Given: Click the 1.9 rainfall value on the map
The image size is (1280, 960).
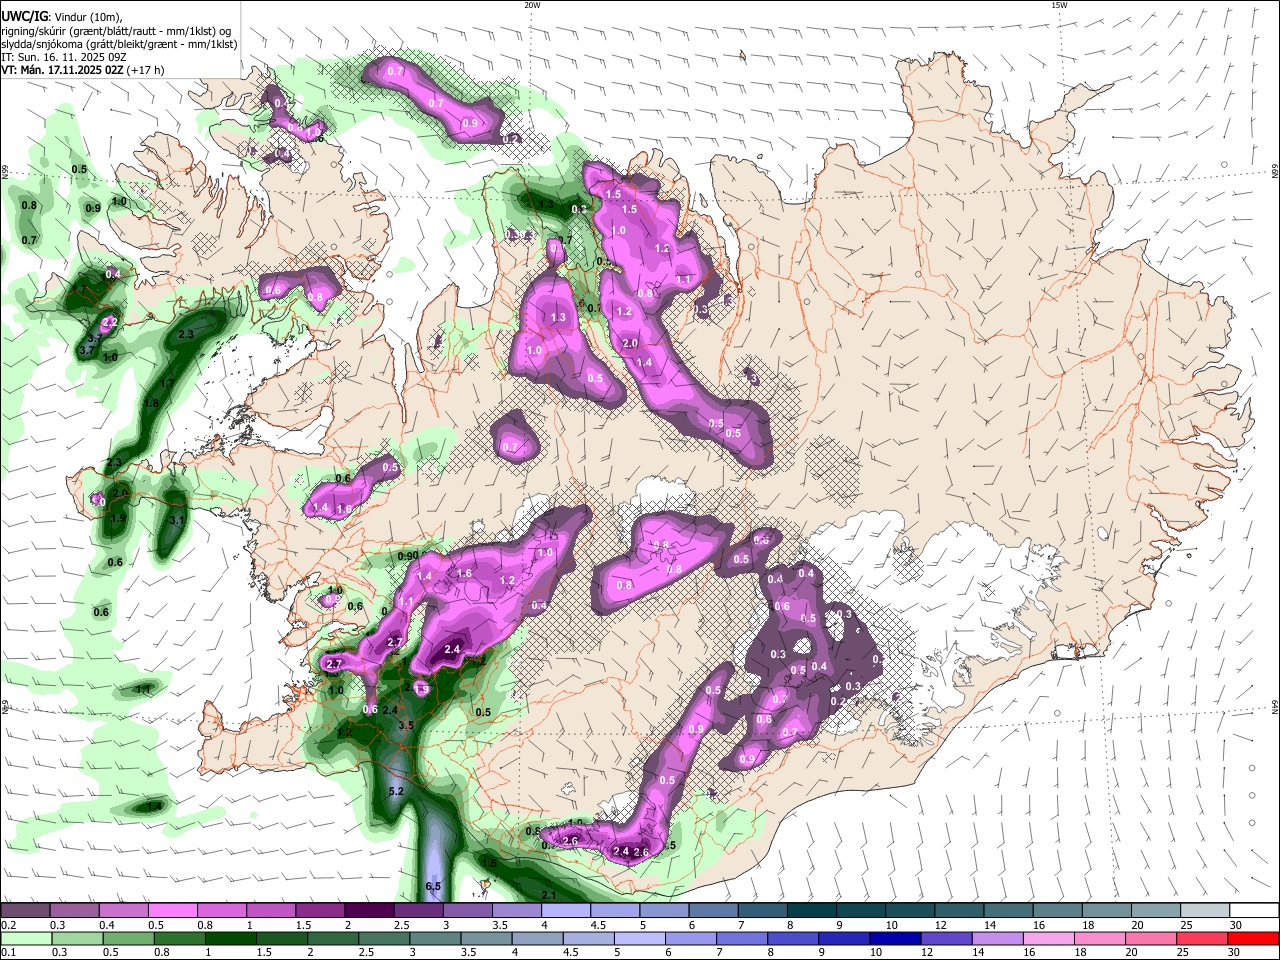Looking at the screenshot, I should click(118, 519).
